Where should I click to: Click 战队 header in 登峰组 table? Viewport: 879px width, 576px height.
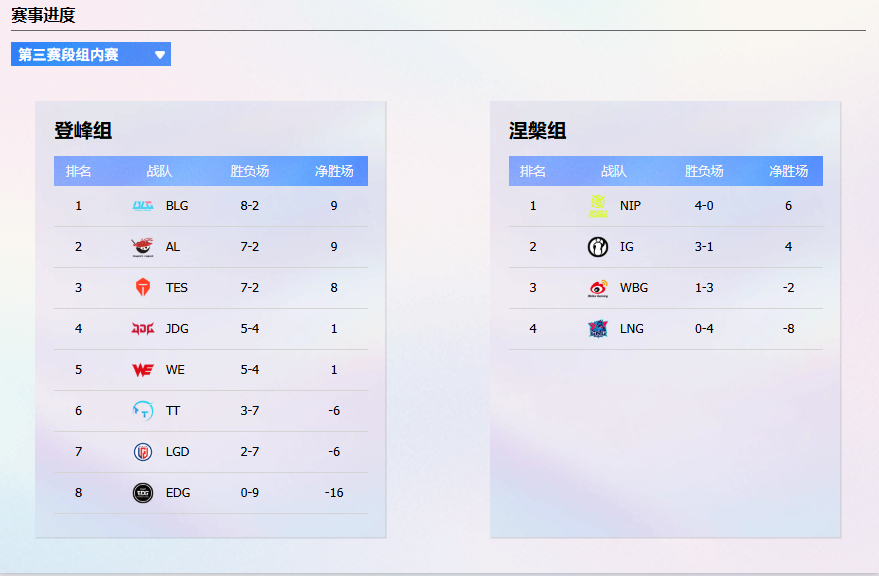(x=159, y=171)
